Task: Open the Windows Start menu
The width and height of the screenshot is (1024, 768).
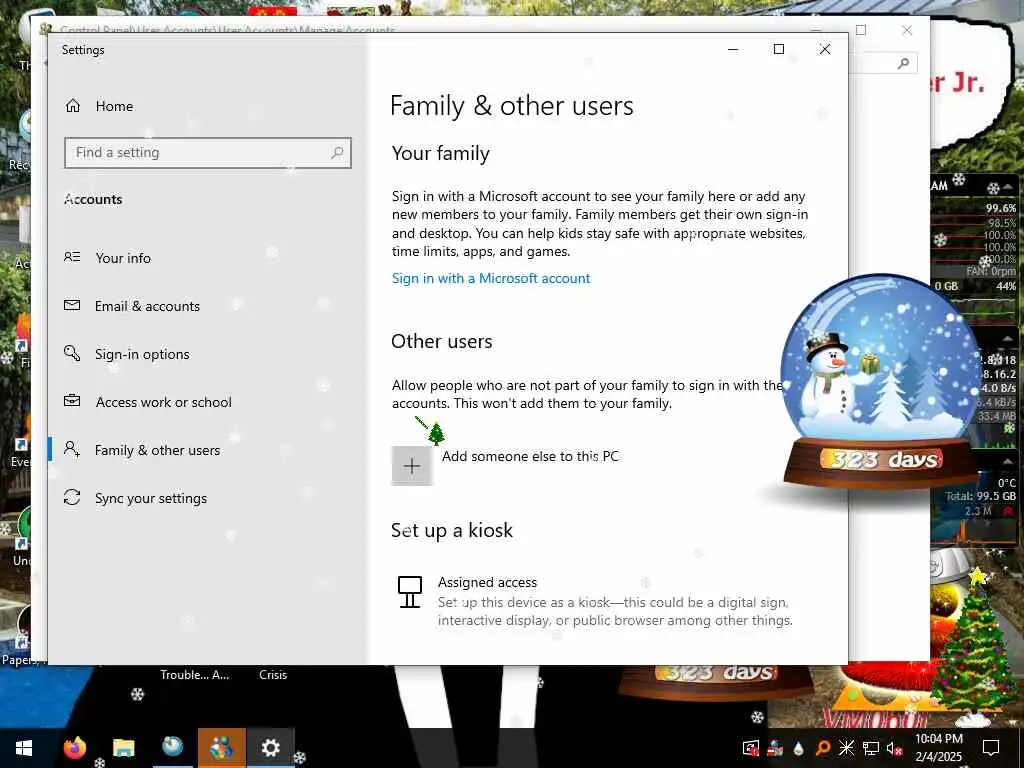Action: point(24,748)
